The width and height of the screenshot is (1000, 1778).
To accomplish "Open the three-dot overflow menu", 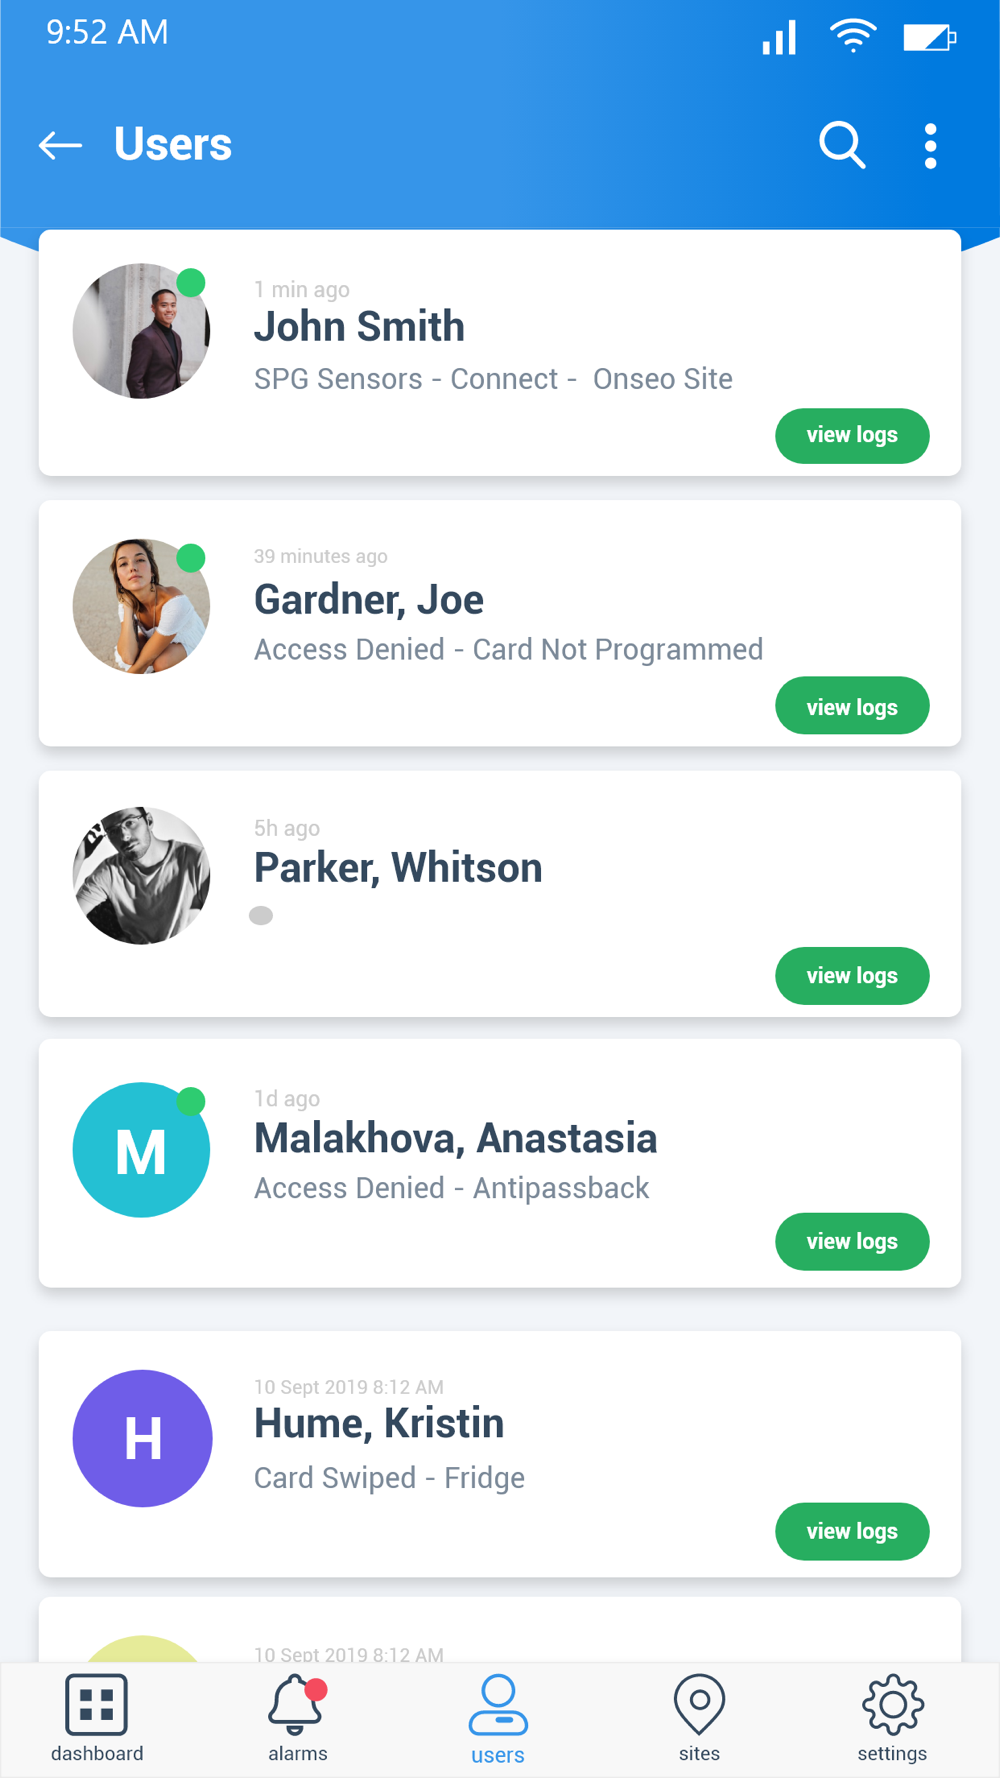I will click(930, 146).
